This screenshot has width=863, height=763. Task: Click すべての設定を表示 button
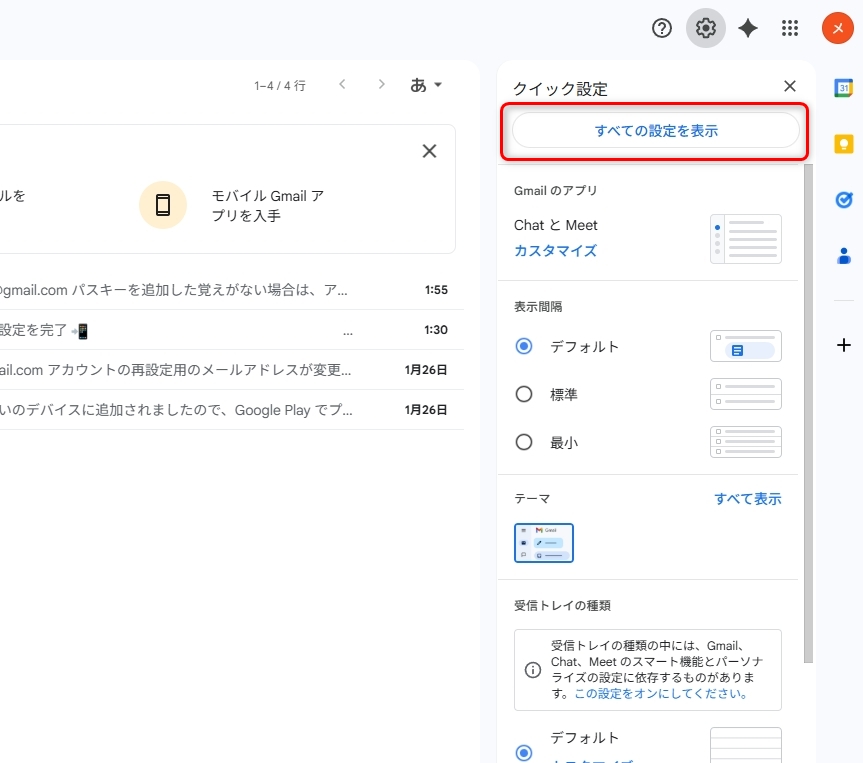pyautogui.click(x=655, y=130)
